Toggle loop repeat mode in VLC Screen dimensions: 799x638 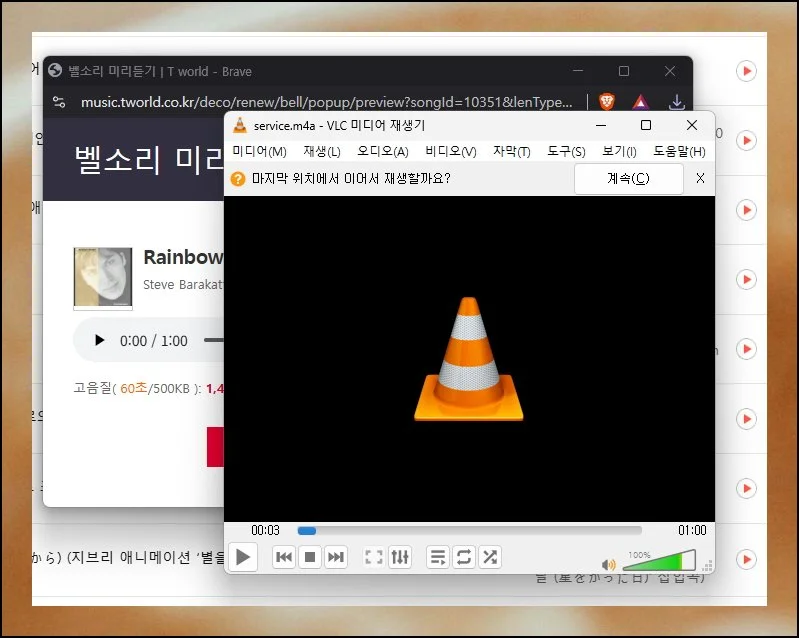click(464, 557)
